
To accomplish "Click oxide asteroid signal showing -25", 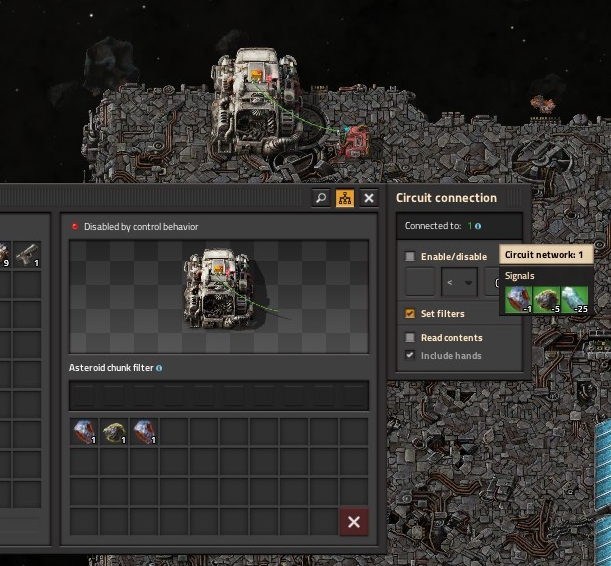I will pyautogui.click(x=575, y=300).
